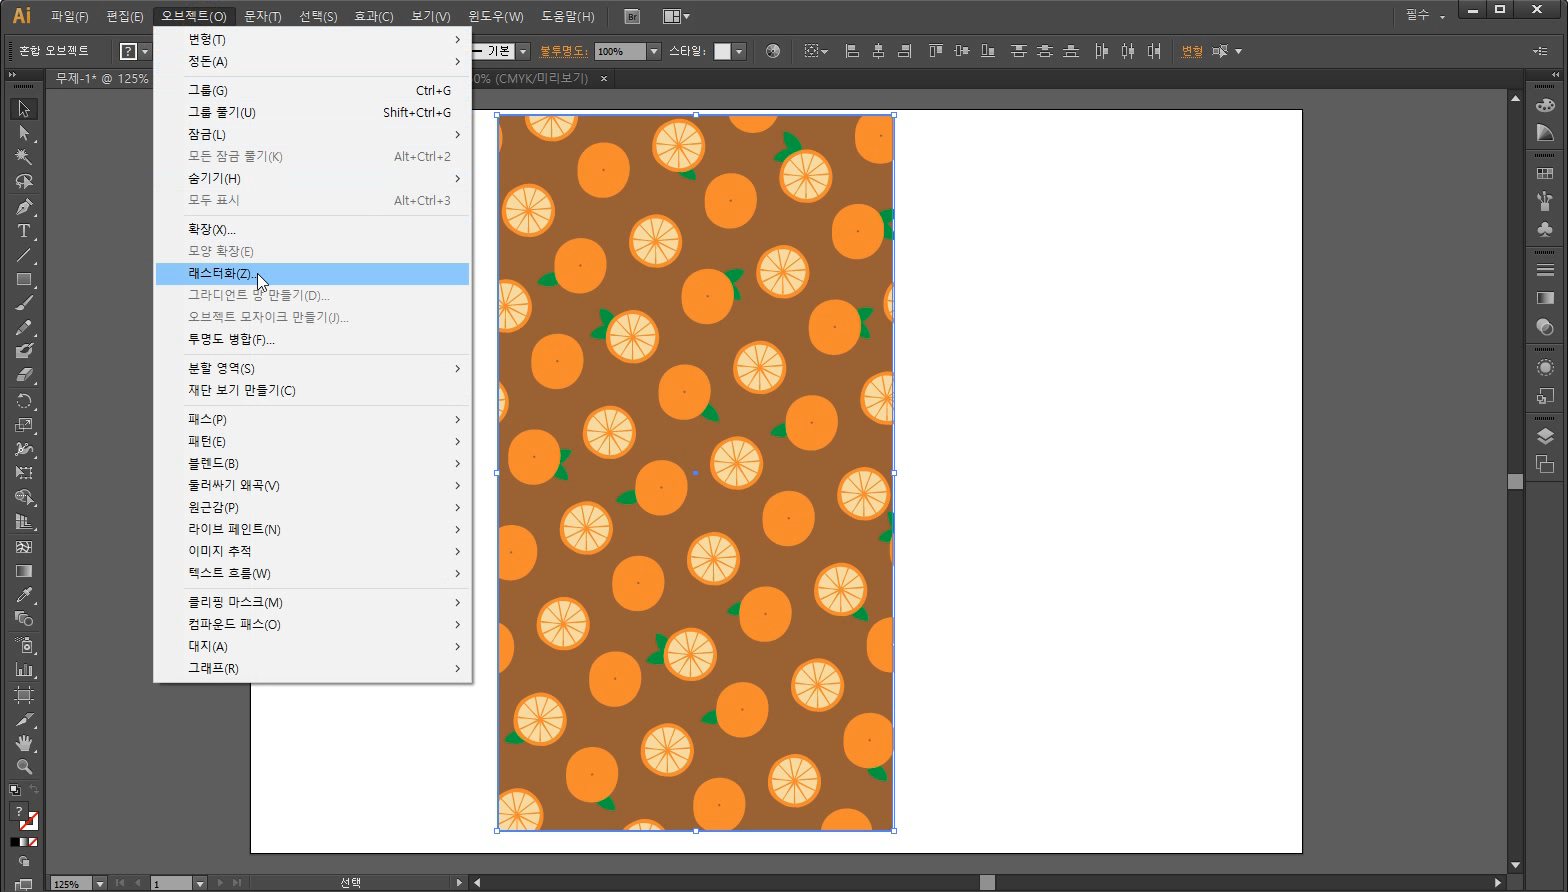Activate the Hand tool

click(24, 744)
